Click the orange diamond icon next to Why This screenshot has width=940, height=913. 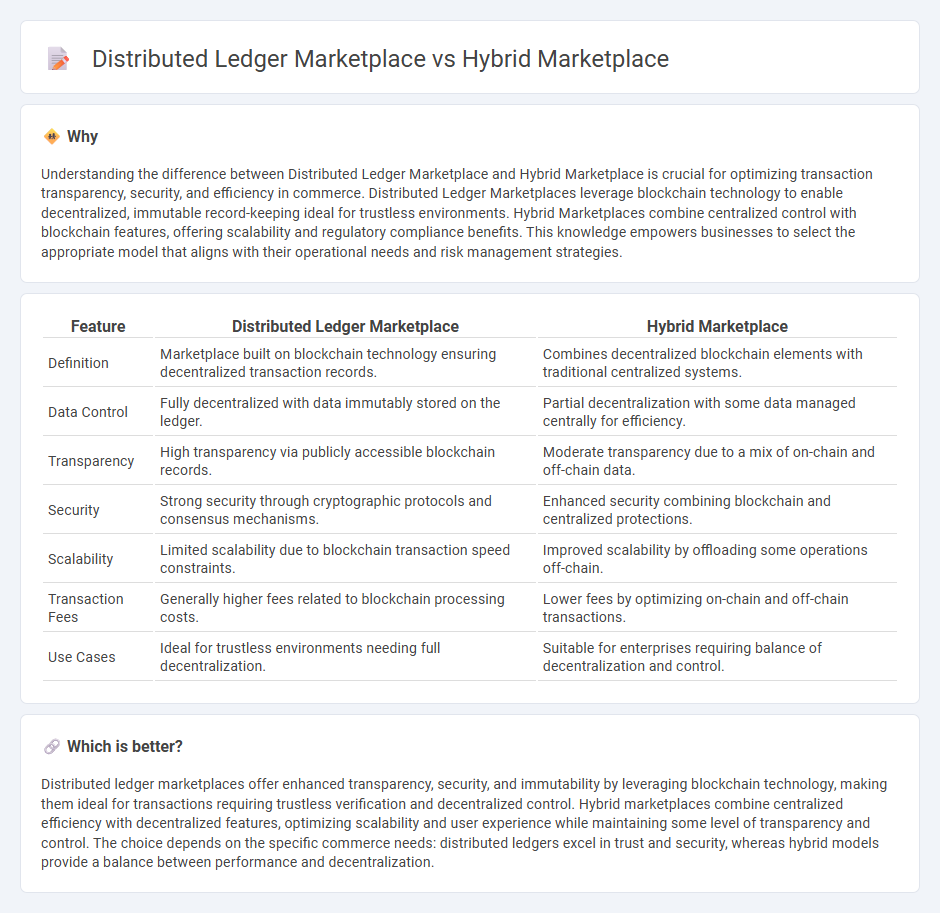(x=52, y=136)
